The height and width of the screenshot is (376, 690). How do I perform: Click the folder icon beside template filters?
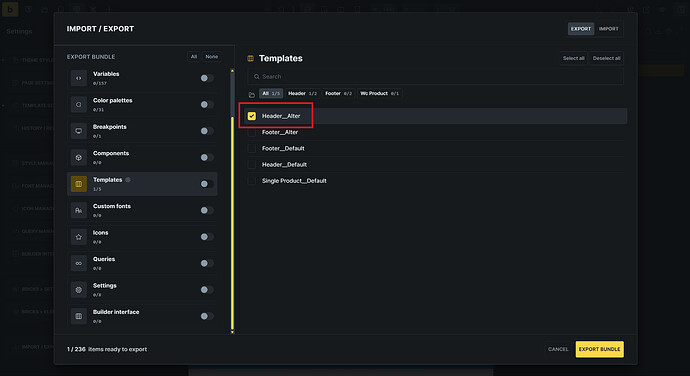point(252,95)
